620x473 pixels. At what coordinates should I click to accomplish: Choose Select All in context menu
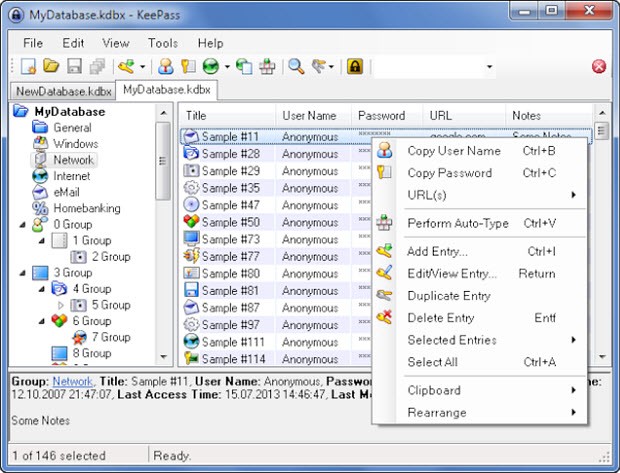tap(479, 362)
